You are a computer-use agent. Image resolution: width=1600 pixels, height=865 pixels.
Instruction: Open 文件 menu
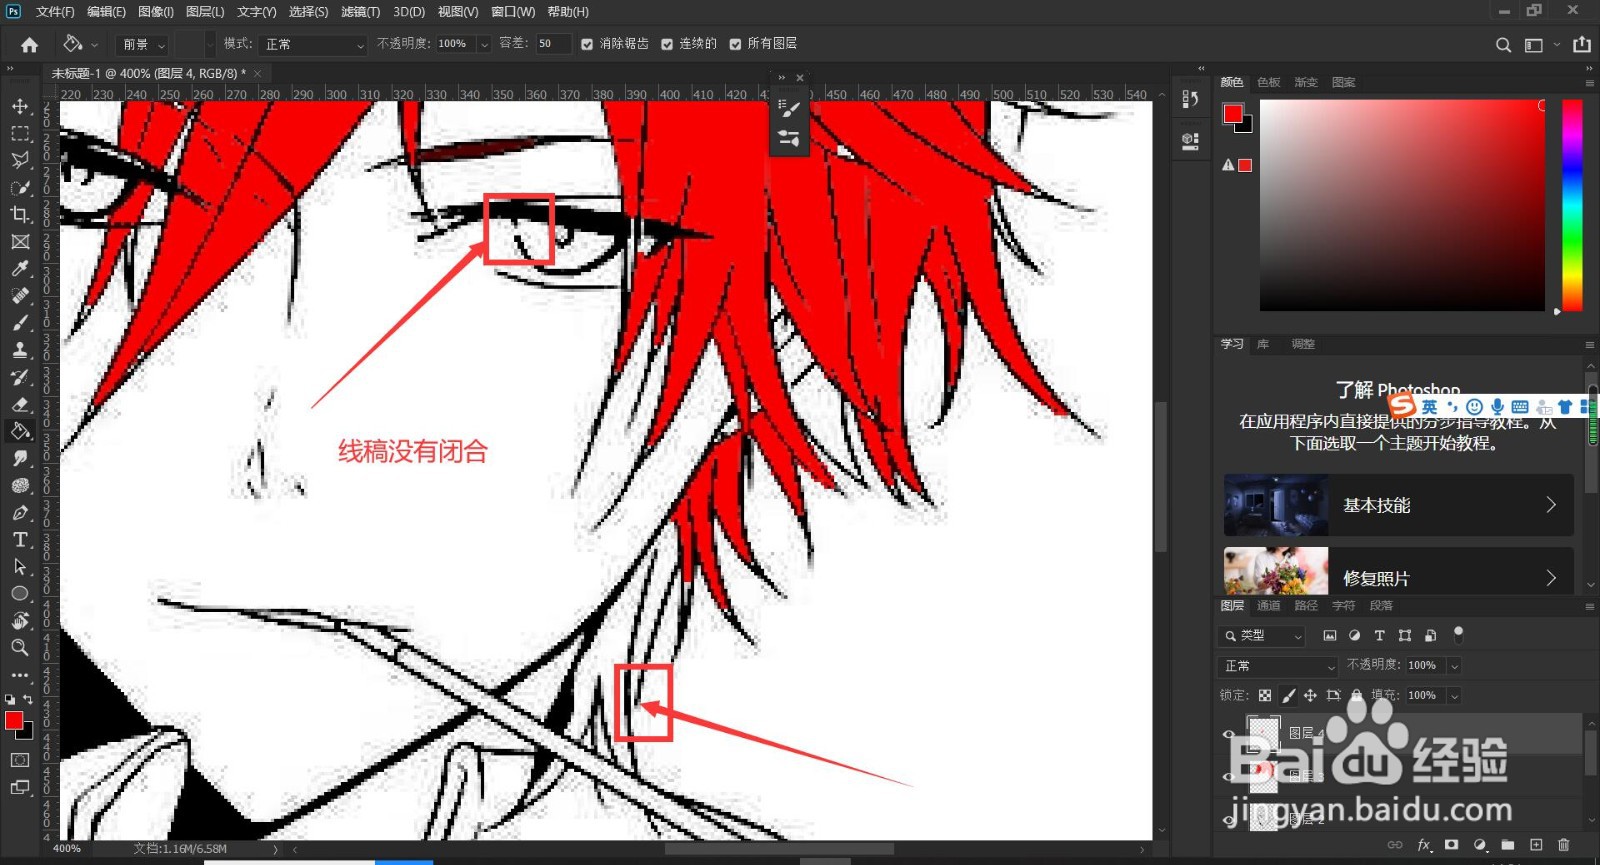(x=55, y=12)
